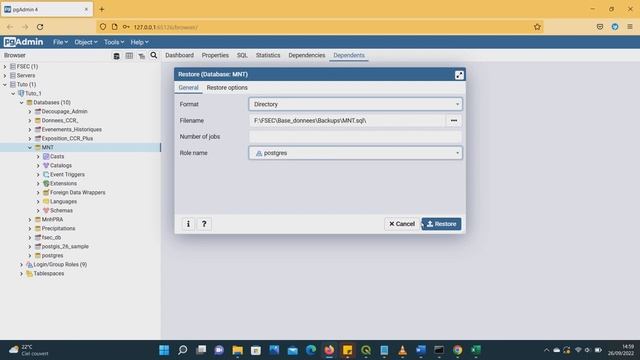Switch to the Restore options tab
640x360 pixels.
click(227, 87)
